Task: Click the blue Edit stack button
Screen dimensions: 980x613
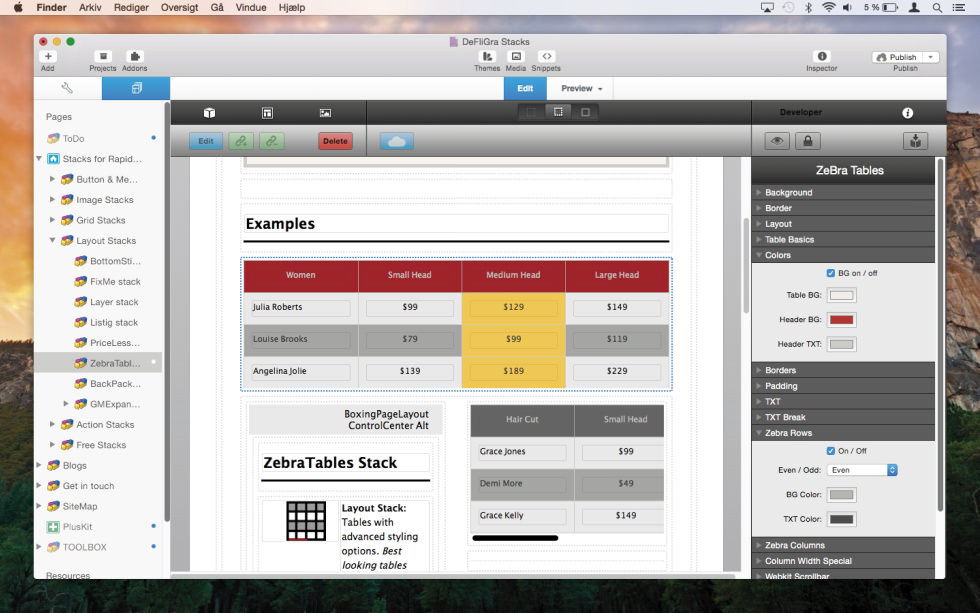Action: (206, 141)
